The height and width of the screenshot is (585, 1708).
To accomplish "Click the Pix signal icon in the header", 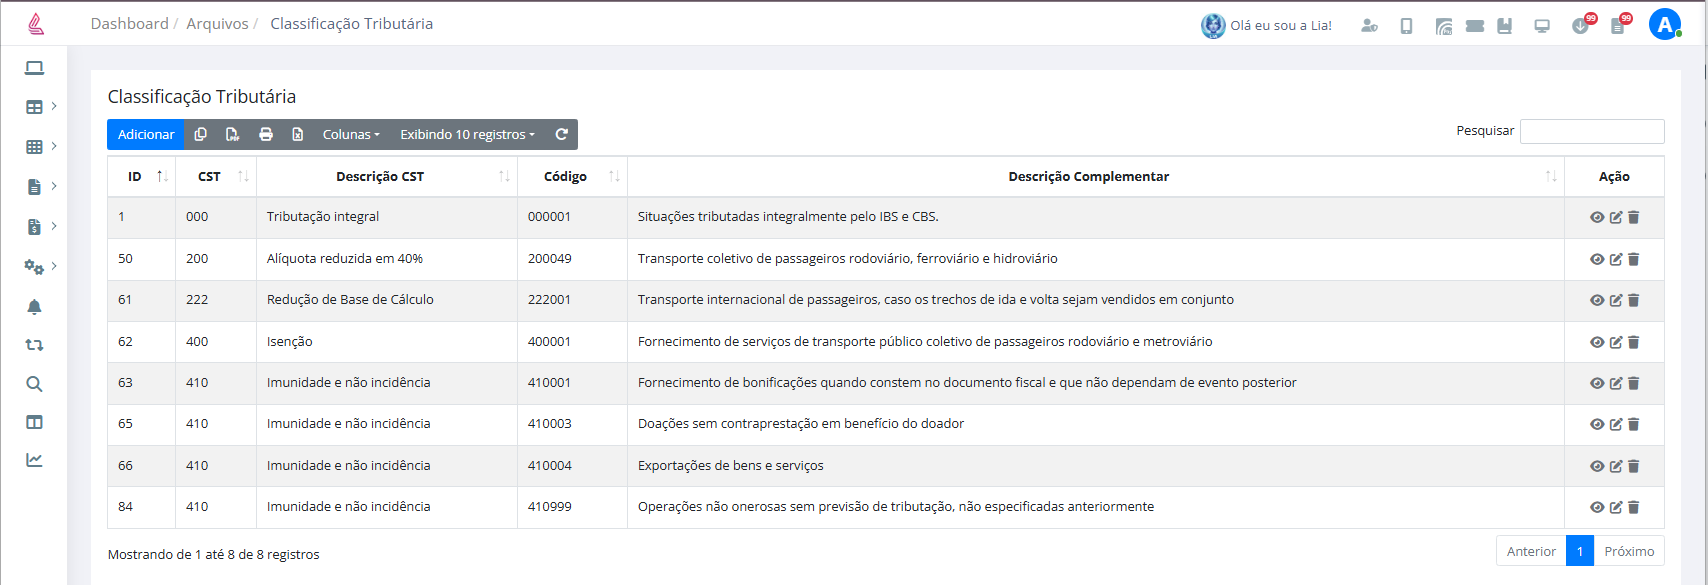I will 1443,26.
